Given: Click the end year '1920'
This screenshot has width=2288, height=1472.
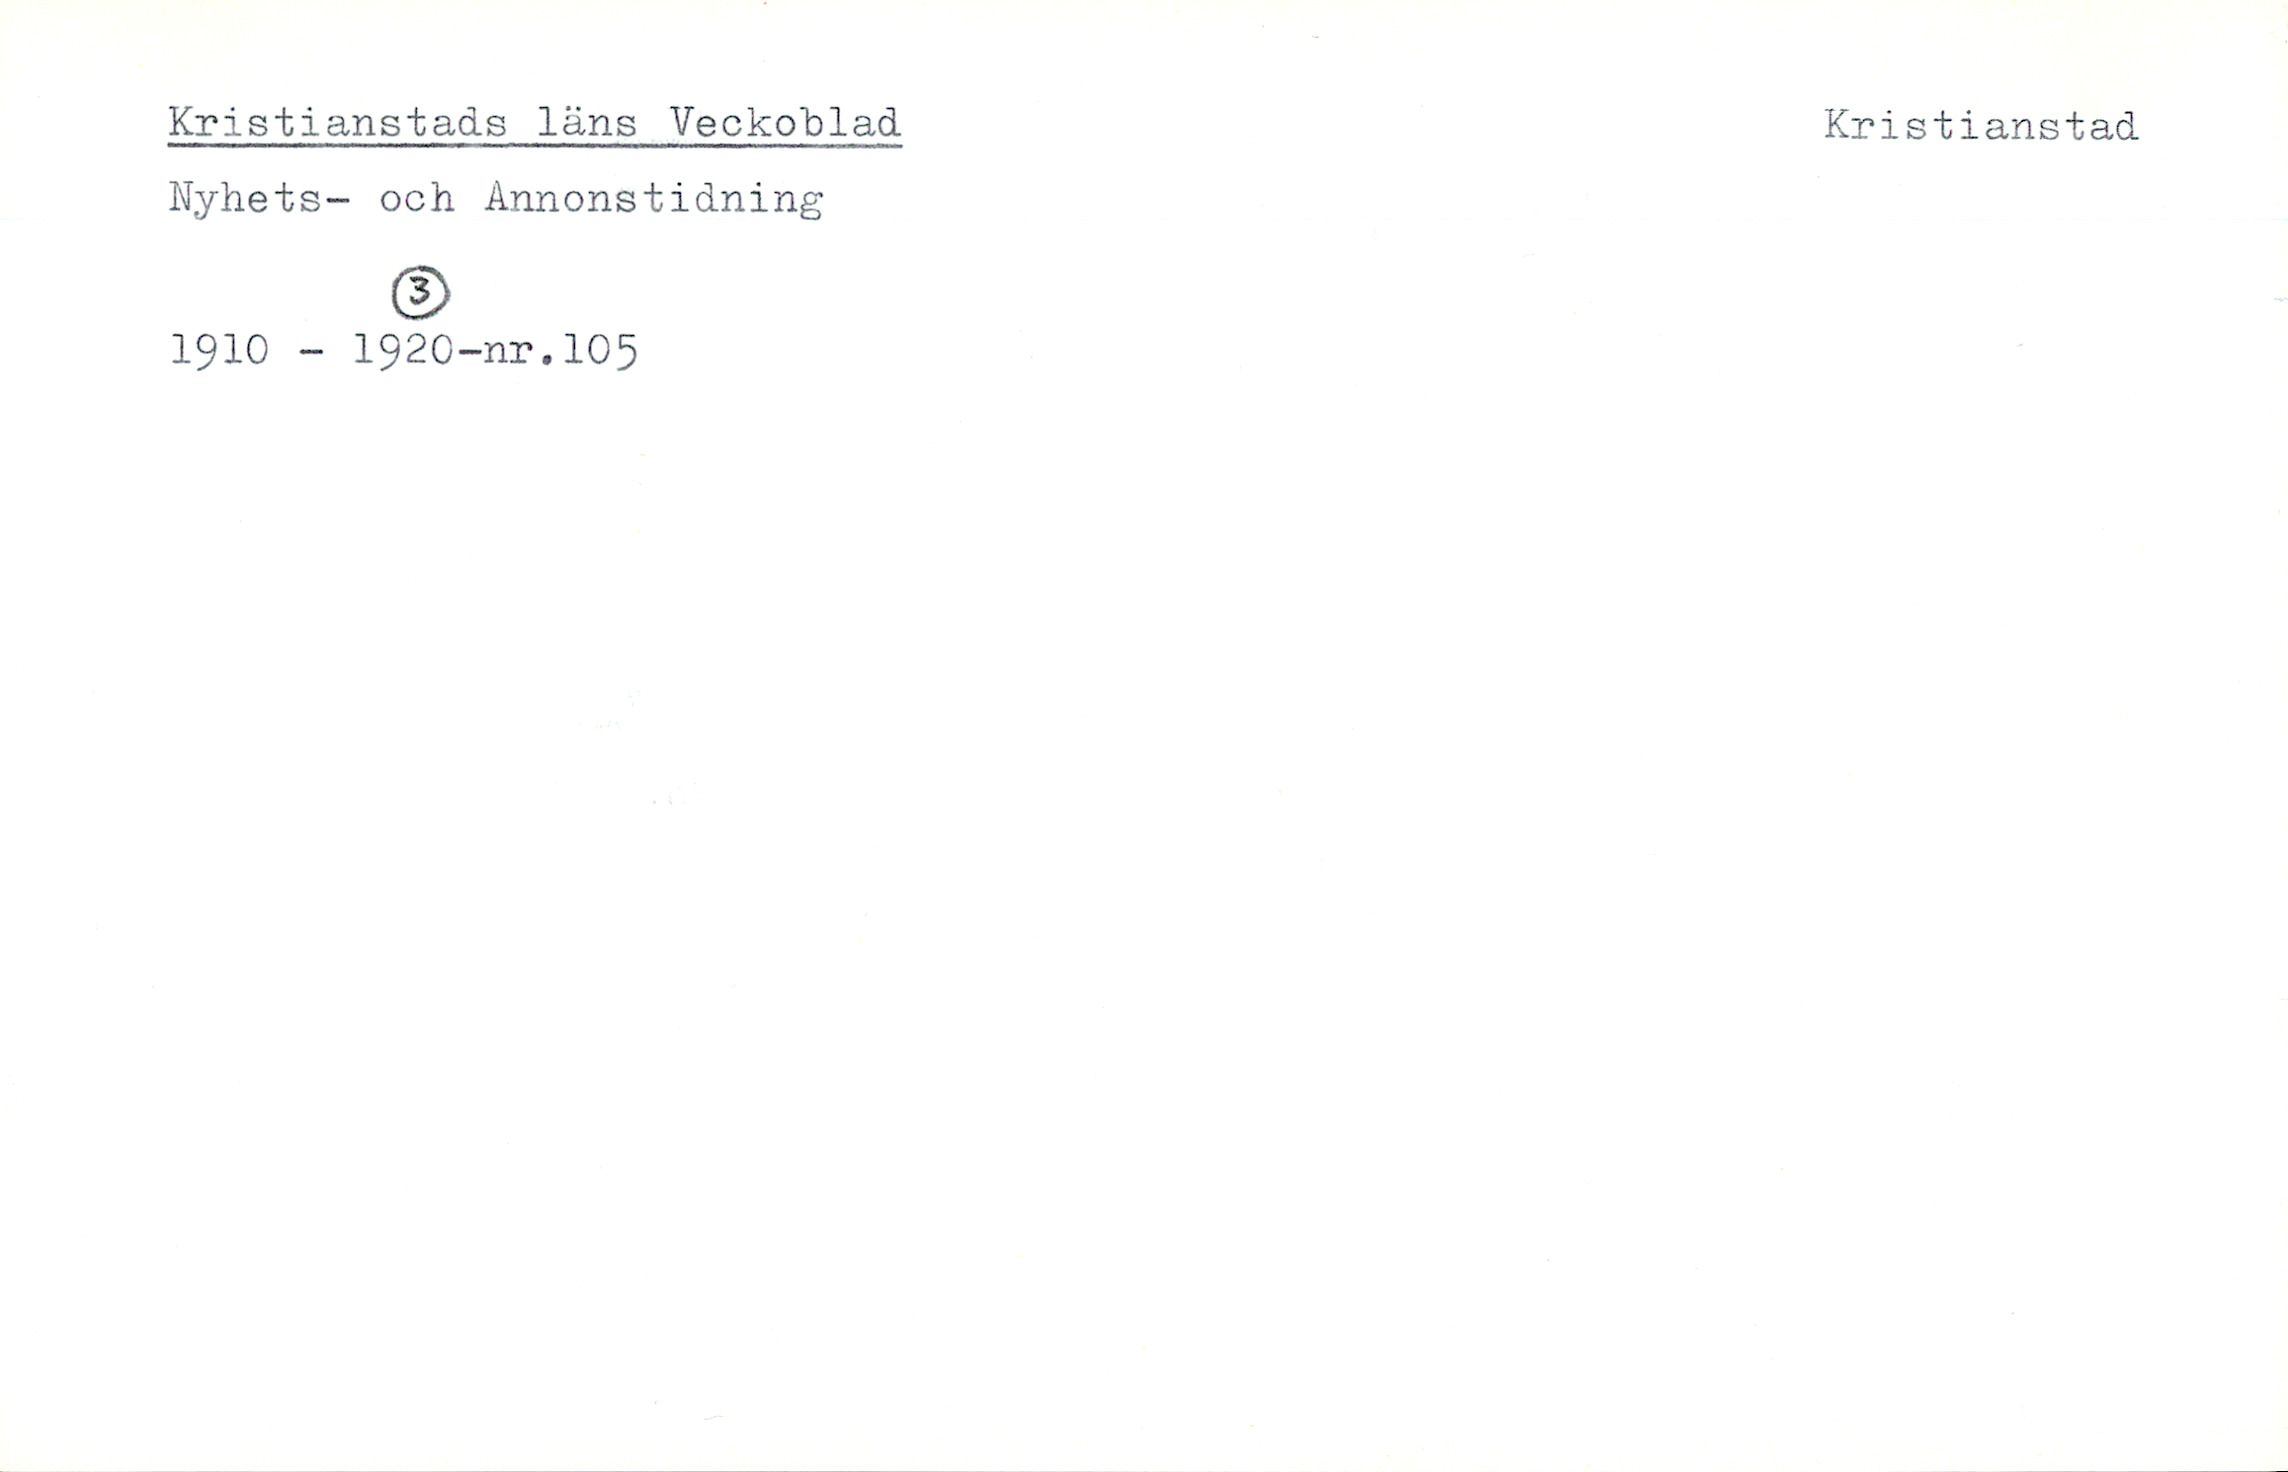Looking at the screenshot, I should 403,350.
